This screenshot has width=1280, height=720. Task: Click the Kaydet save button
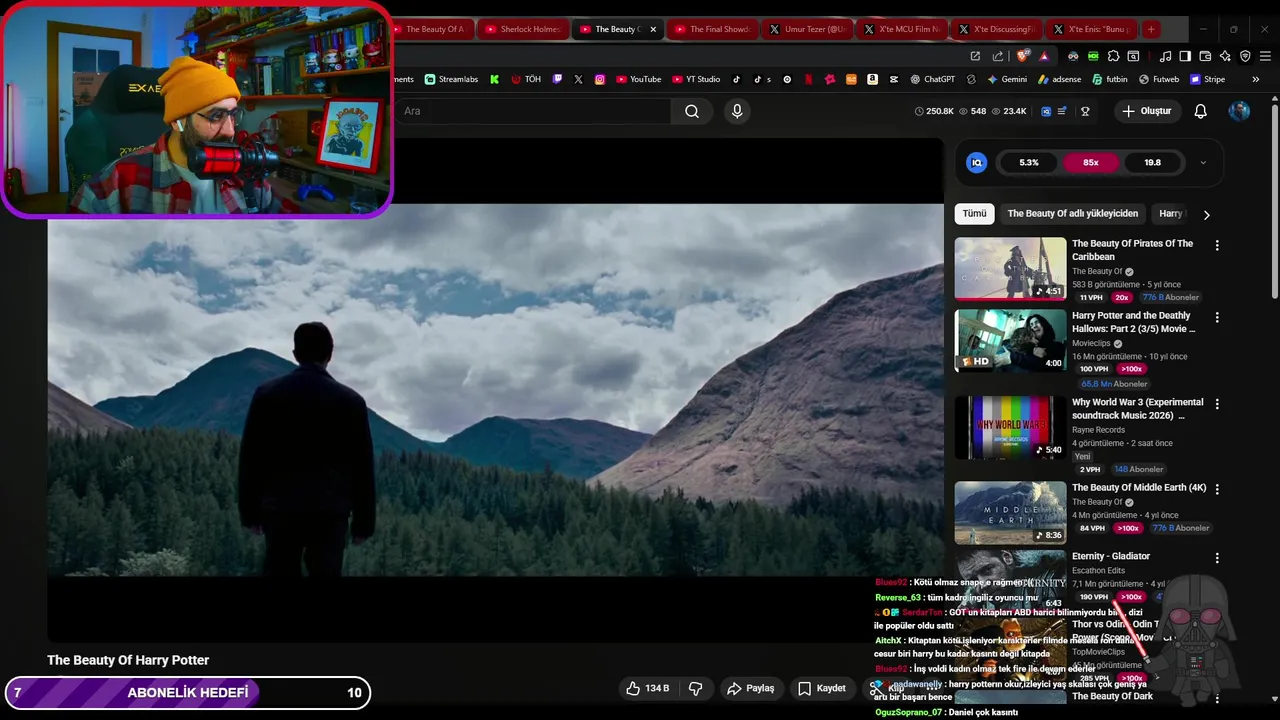(821, 688)
